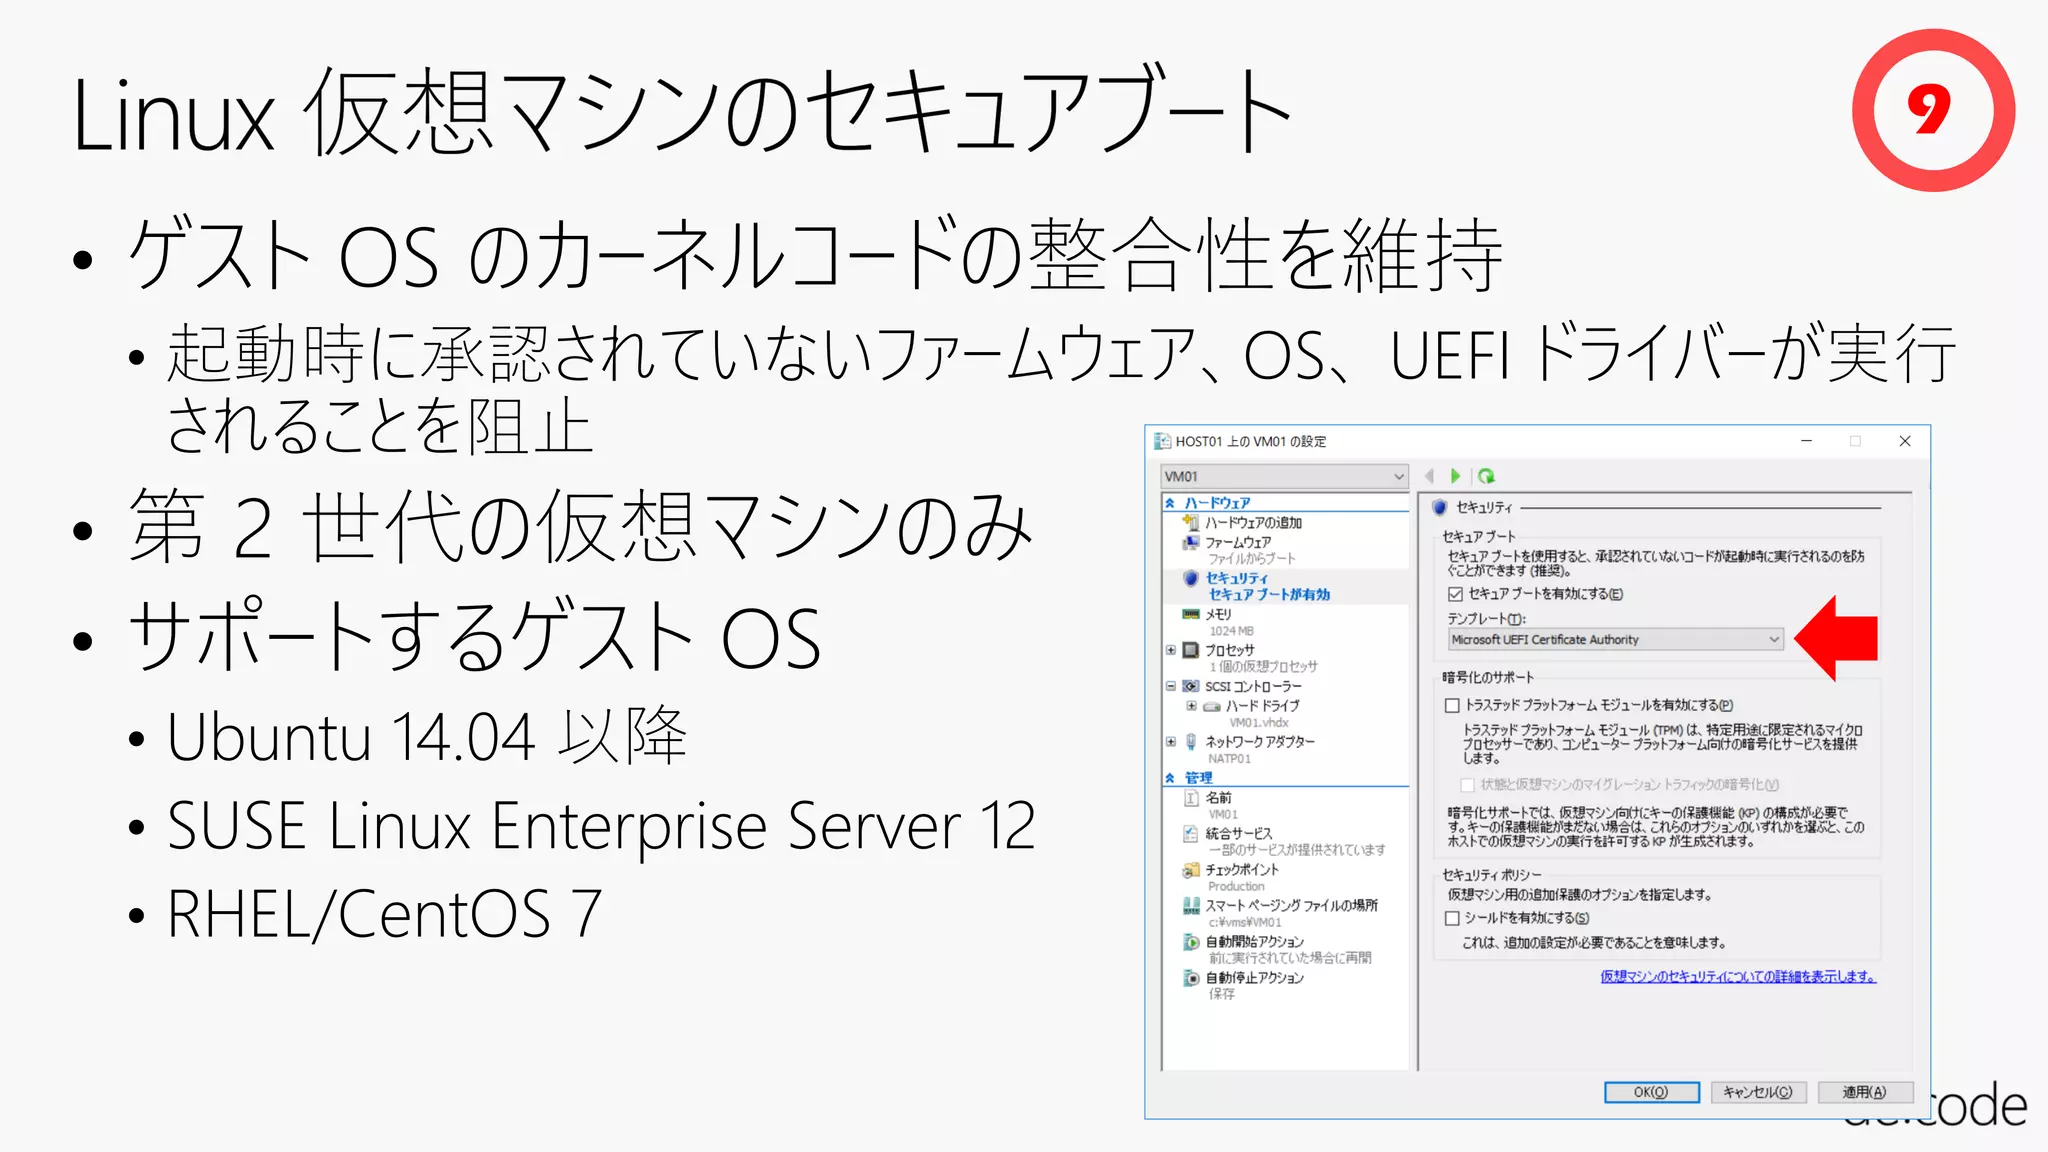Select the ネットワーク アダプター icon
Screen dimensions: 2048x1152
pos(1191,742)
